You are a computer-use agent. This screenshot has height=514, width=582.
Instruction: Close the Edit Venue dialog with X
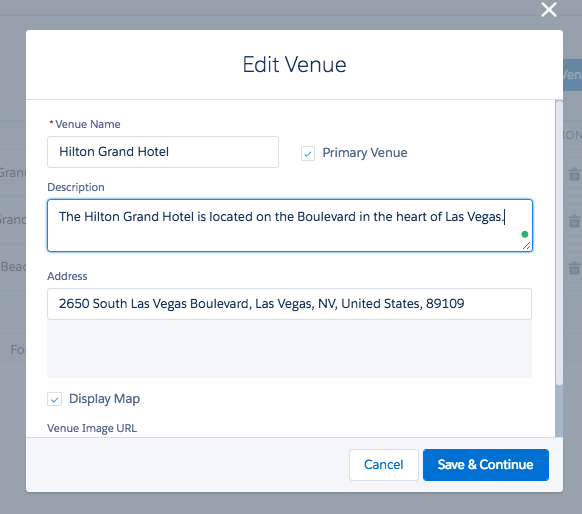[x=549, y=10]
